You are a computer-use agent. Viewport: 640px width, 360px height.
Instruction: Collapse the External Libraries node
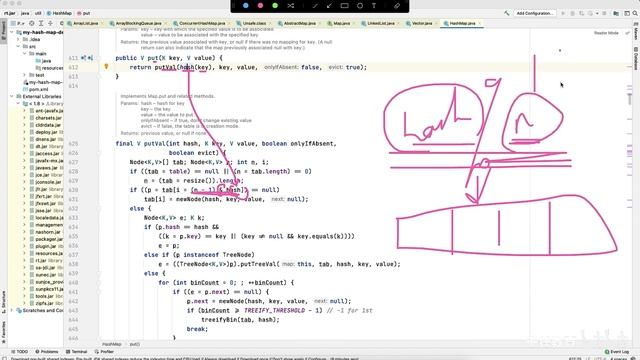click(x=11, y=96)
